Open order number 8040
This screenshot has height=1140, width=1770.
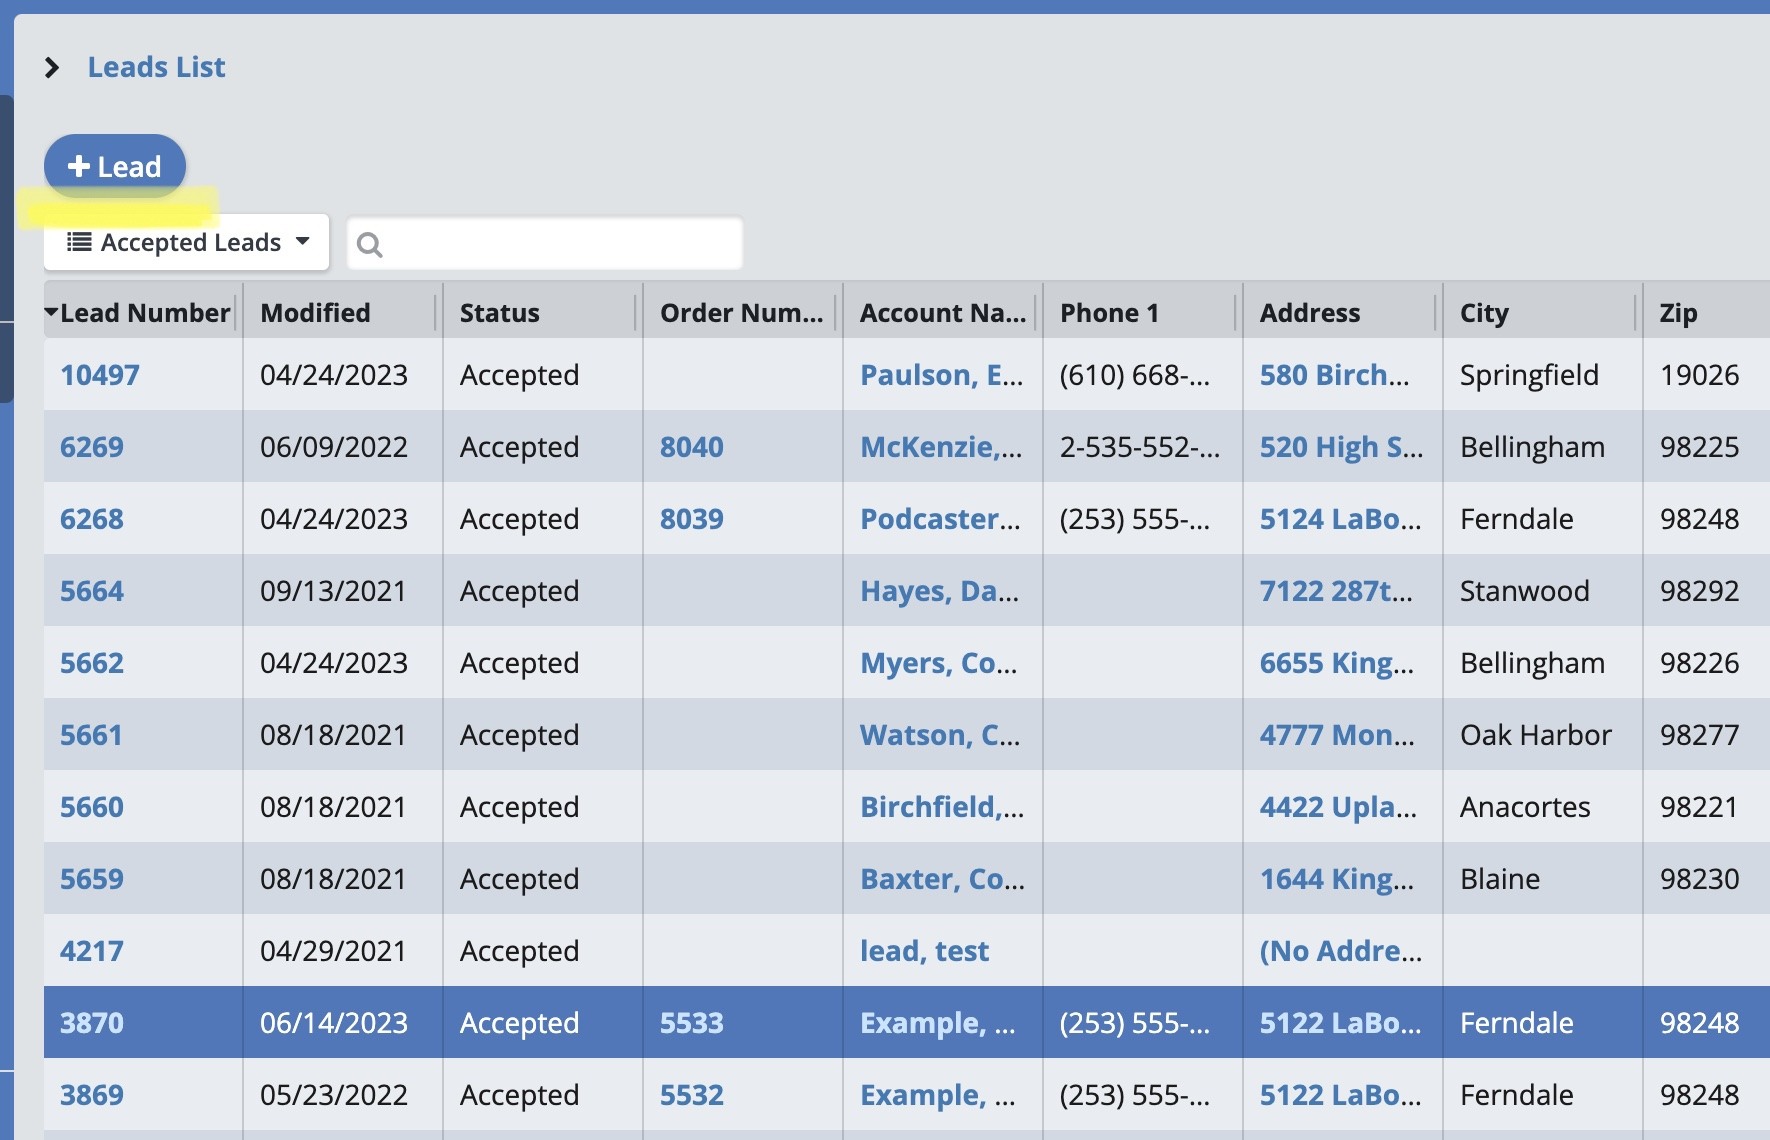(691, 447)
